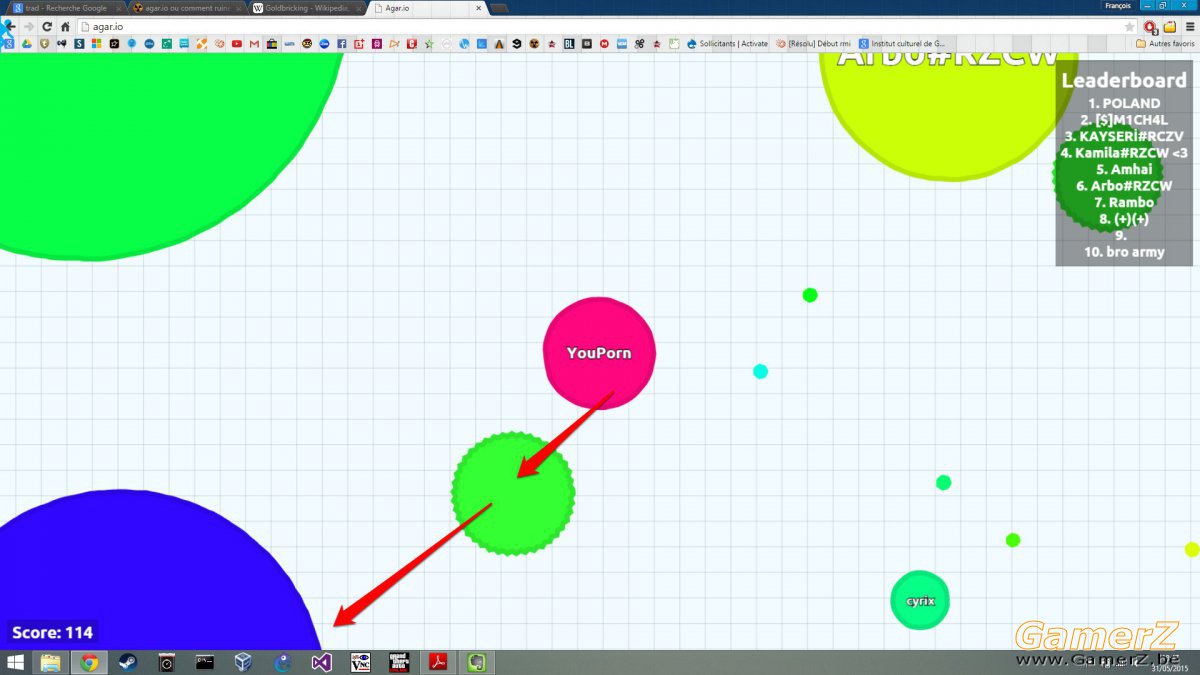
Task: Switch to the 'Goldbricking - Wikipedia' tab
Action: coord(306,8)
